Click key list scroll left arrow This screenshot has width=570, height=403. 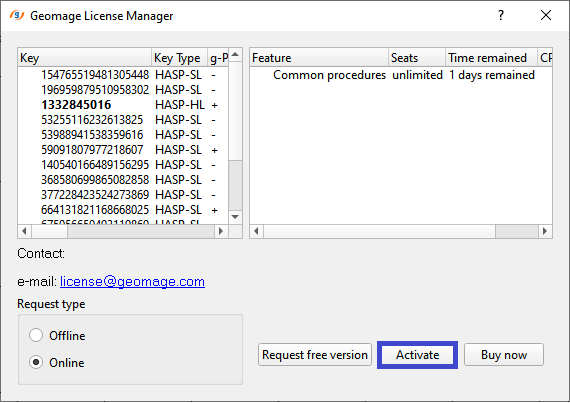[24, 231]
